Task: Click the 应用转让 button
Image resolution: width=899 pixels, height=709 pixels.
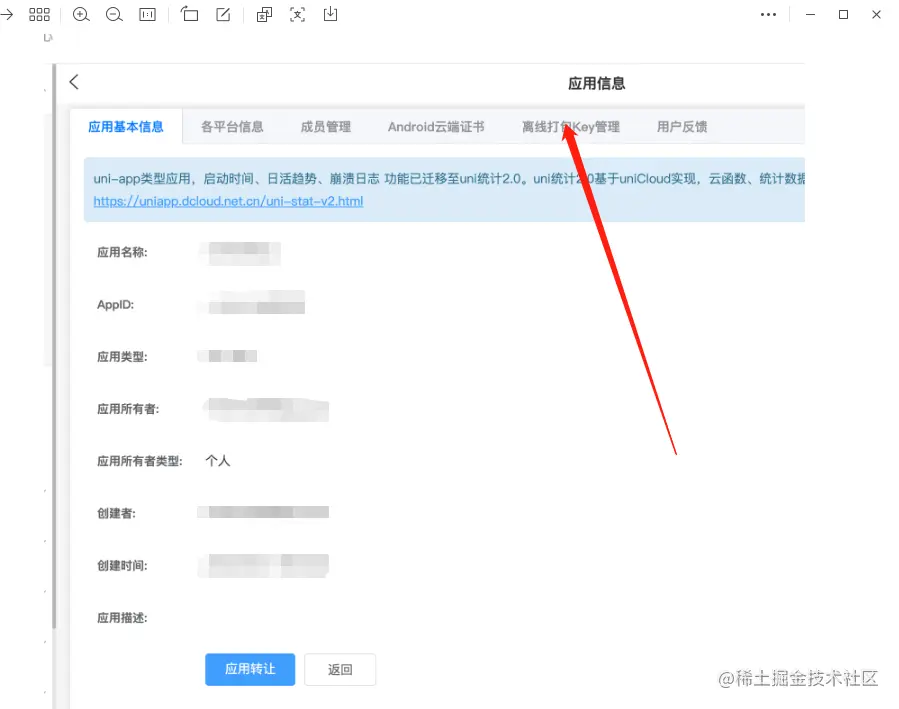Action: tap(250, 669)
